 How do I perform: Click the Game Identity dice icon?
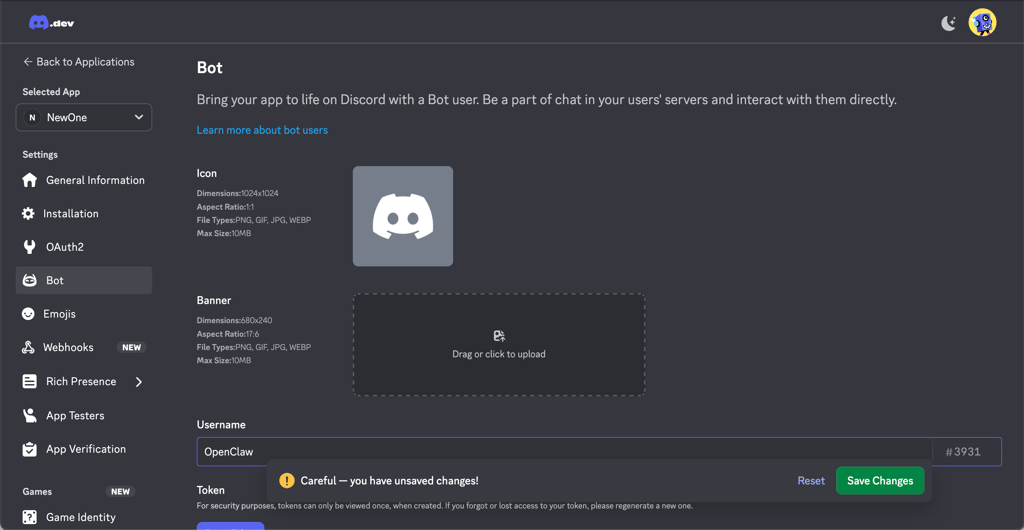[29, 518]
